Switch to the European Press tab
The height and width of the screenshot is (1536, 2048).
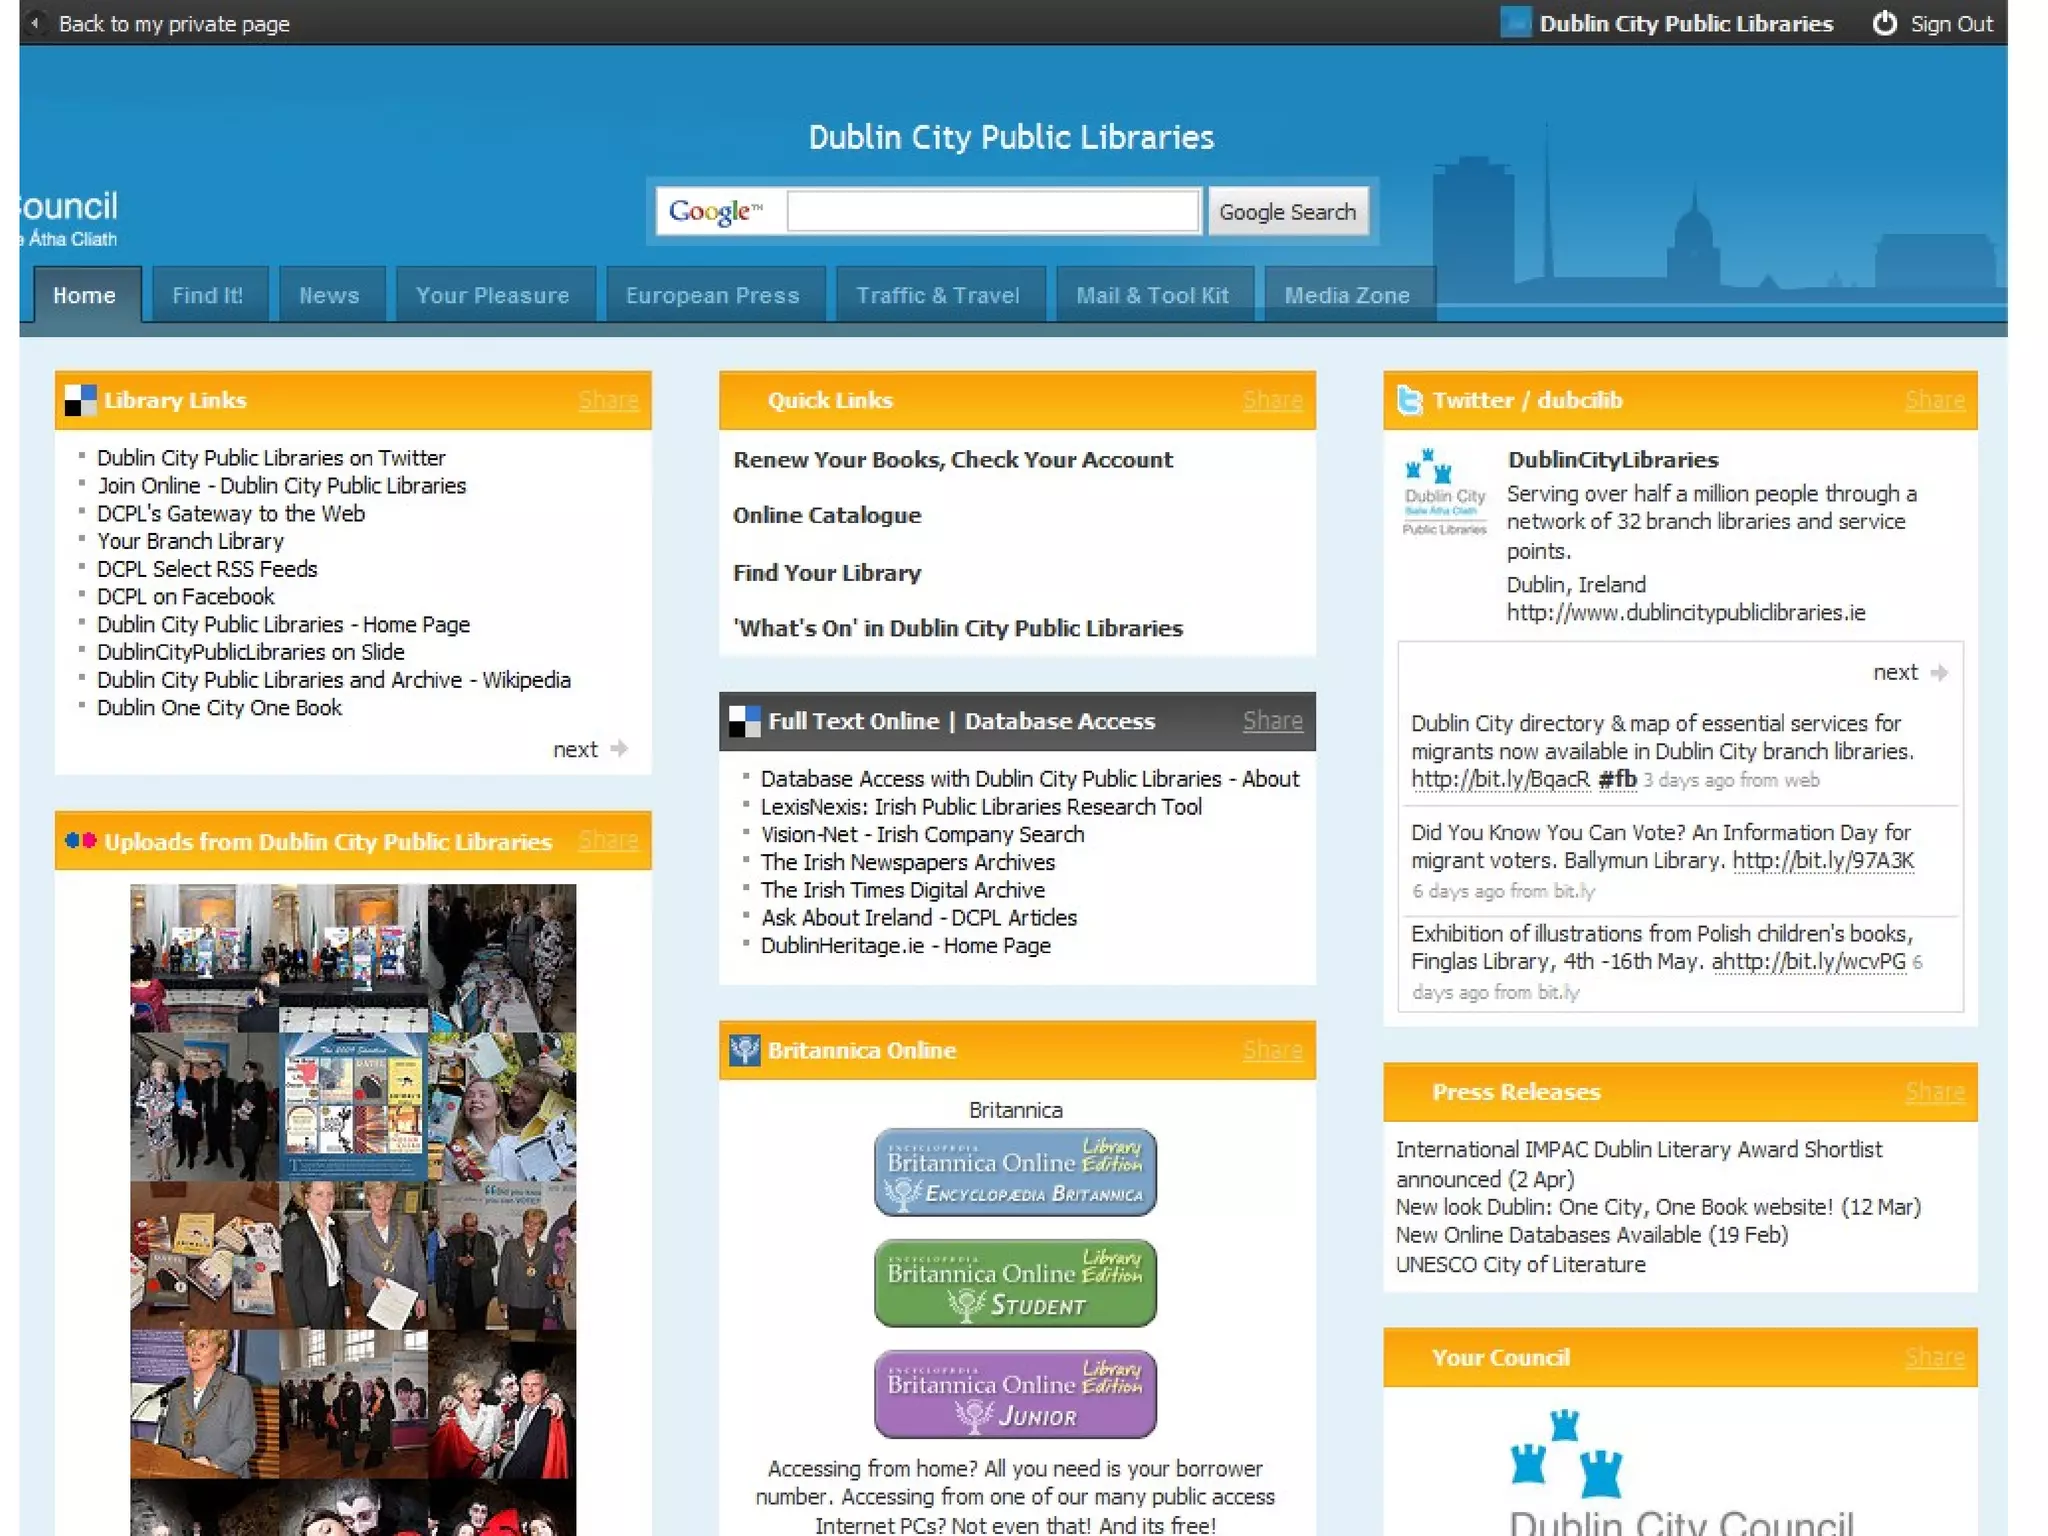click(712, 296)
